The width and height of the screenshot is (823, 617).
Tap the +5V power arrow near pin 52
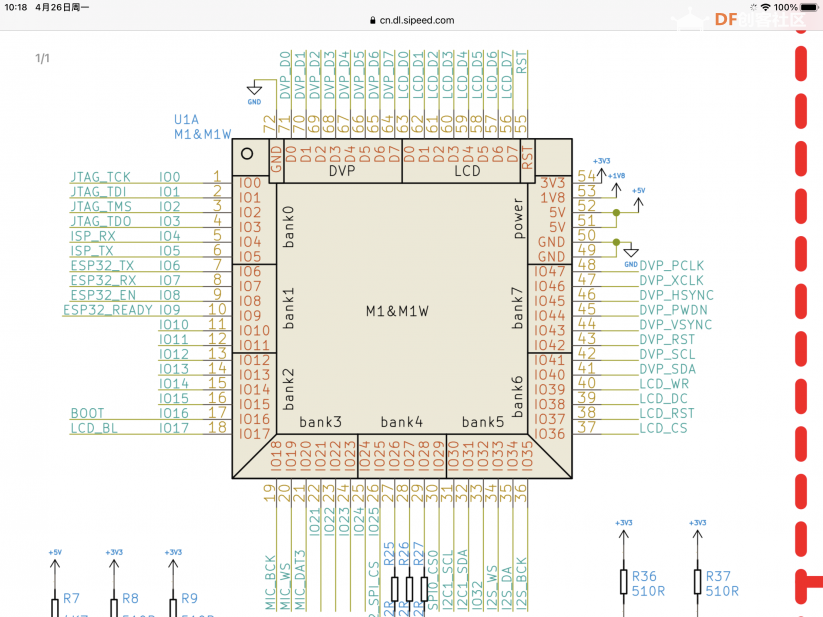(638, 199)
